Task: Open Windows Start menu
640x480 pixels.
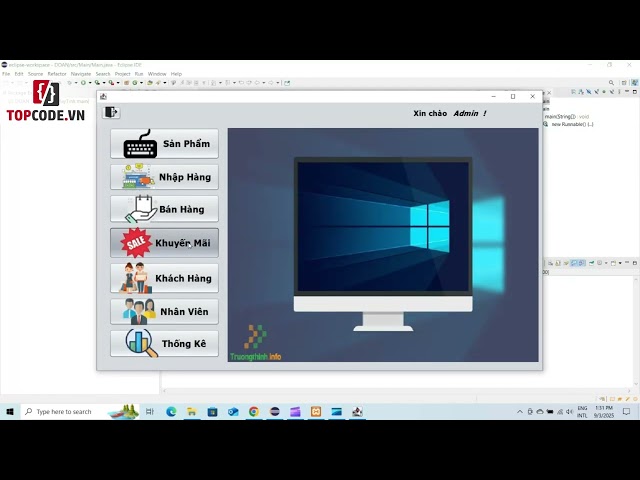Action: coord(10,411)
